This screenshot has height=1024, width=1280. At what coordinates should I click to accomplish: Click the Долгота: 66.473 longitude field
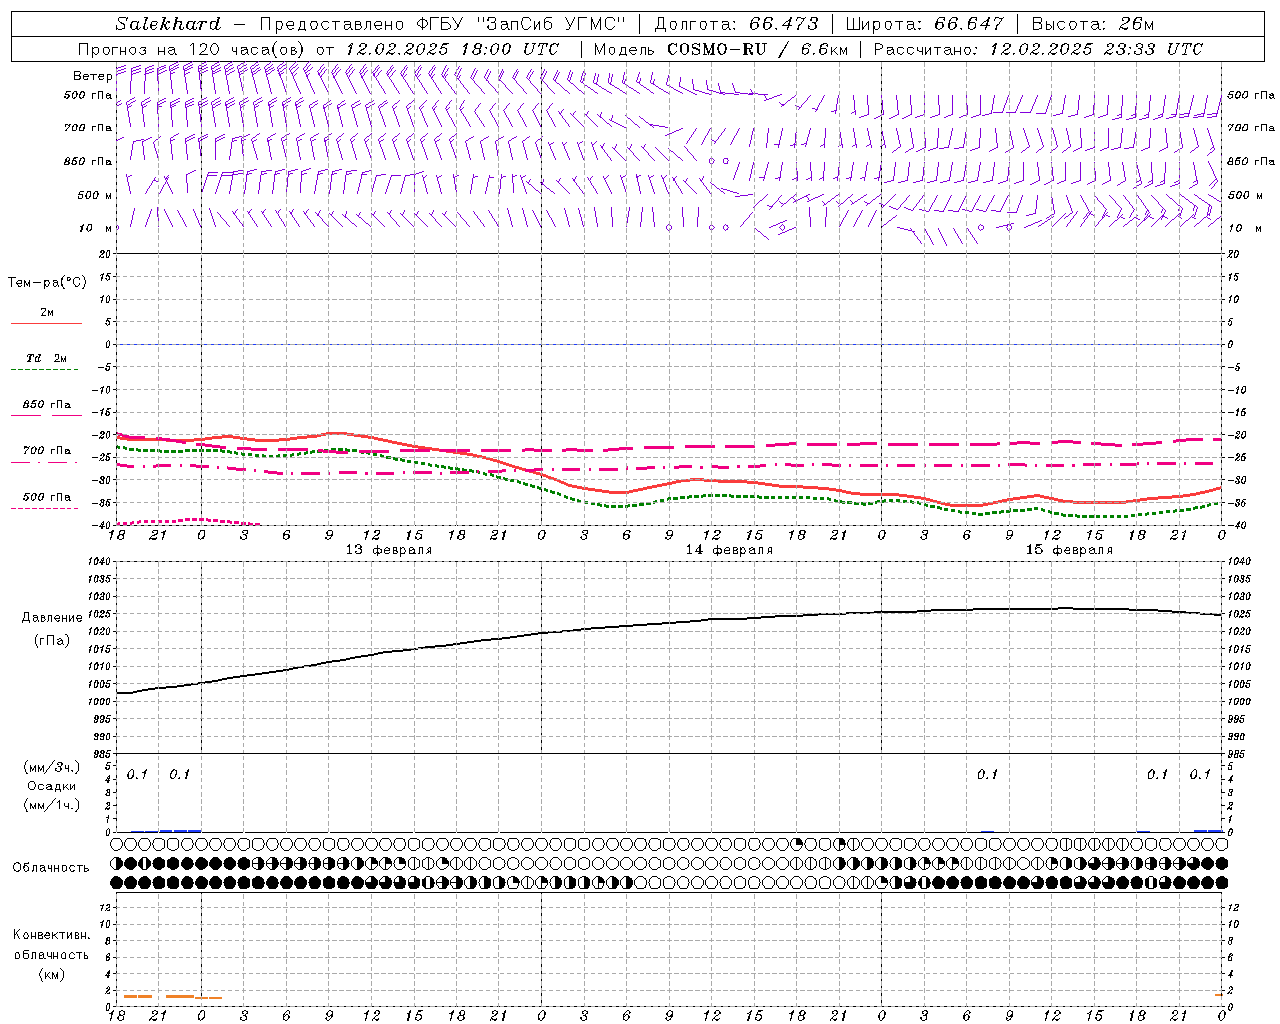pyautogui.click(x=736, y=24)
